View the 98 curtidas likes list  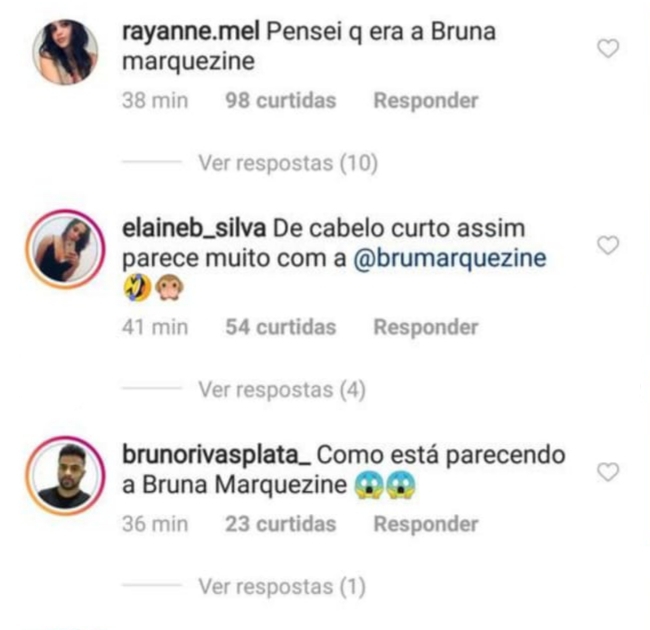click(281, 101)
